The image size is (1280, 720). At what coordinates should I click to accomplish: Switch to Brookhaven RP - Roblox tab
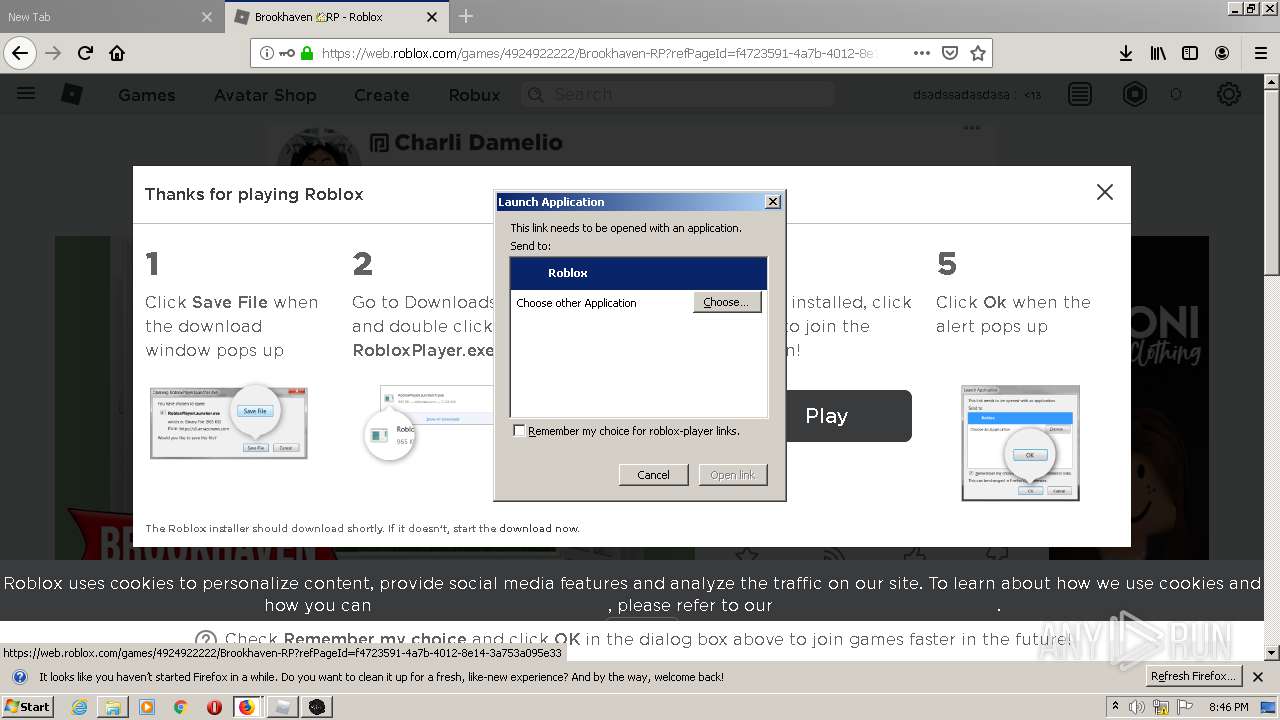[x=336, y=17]
